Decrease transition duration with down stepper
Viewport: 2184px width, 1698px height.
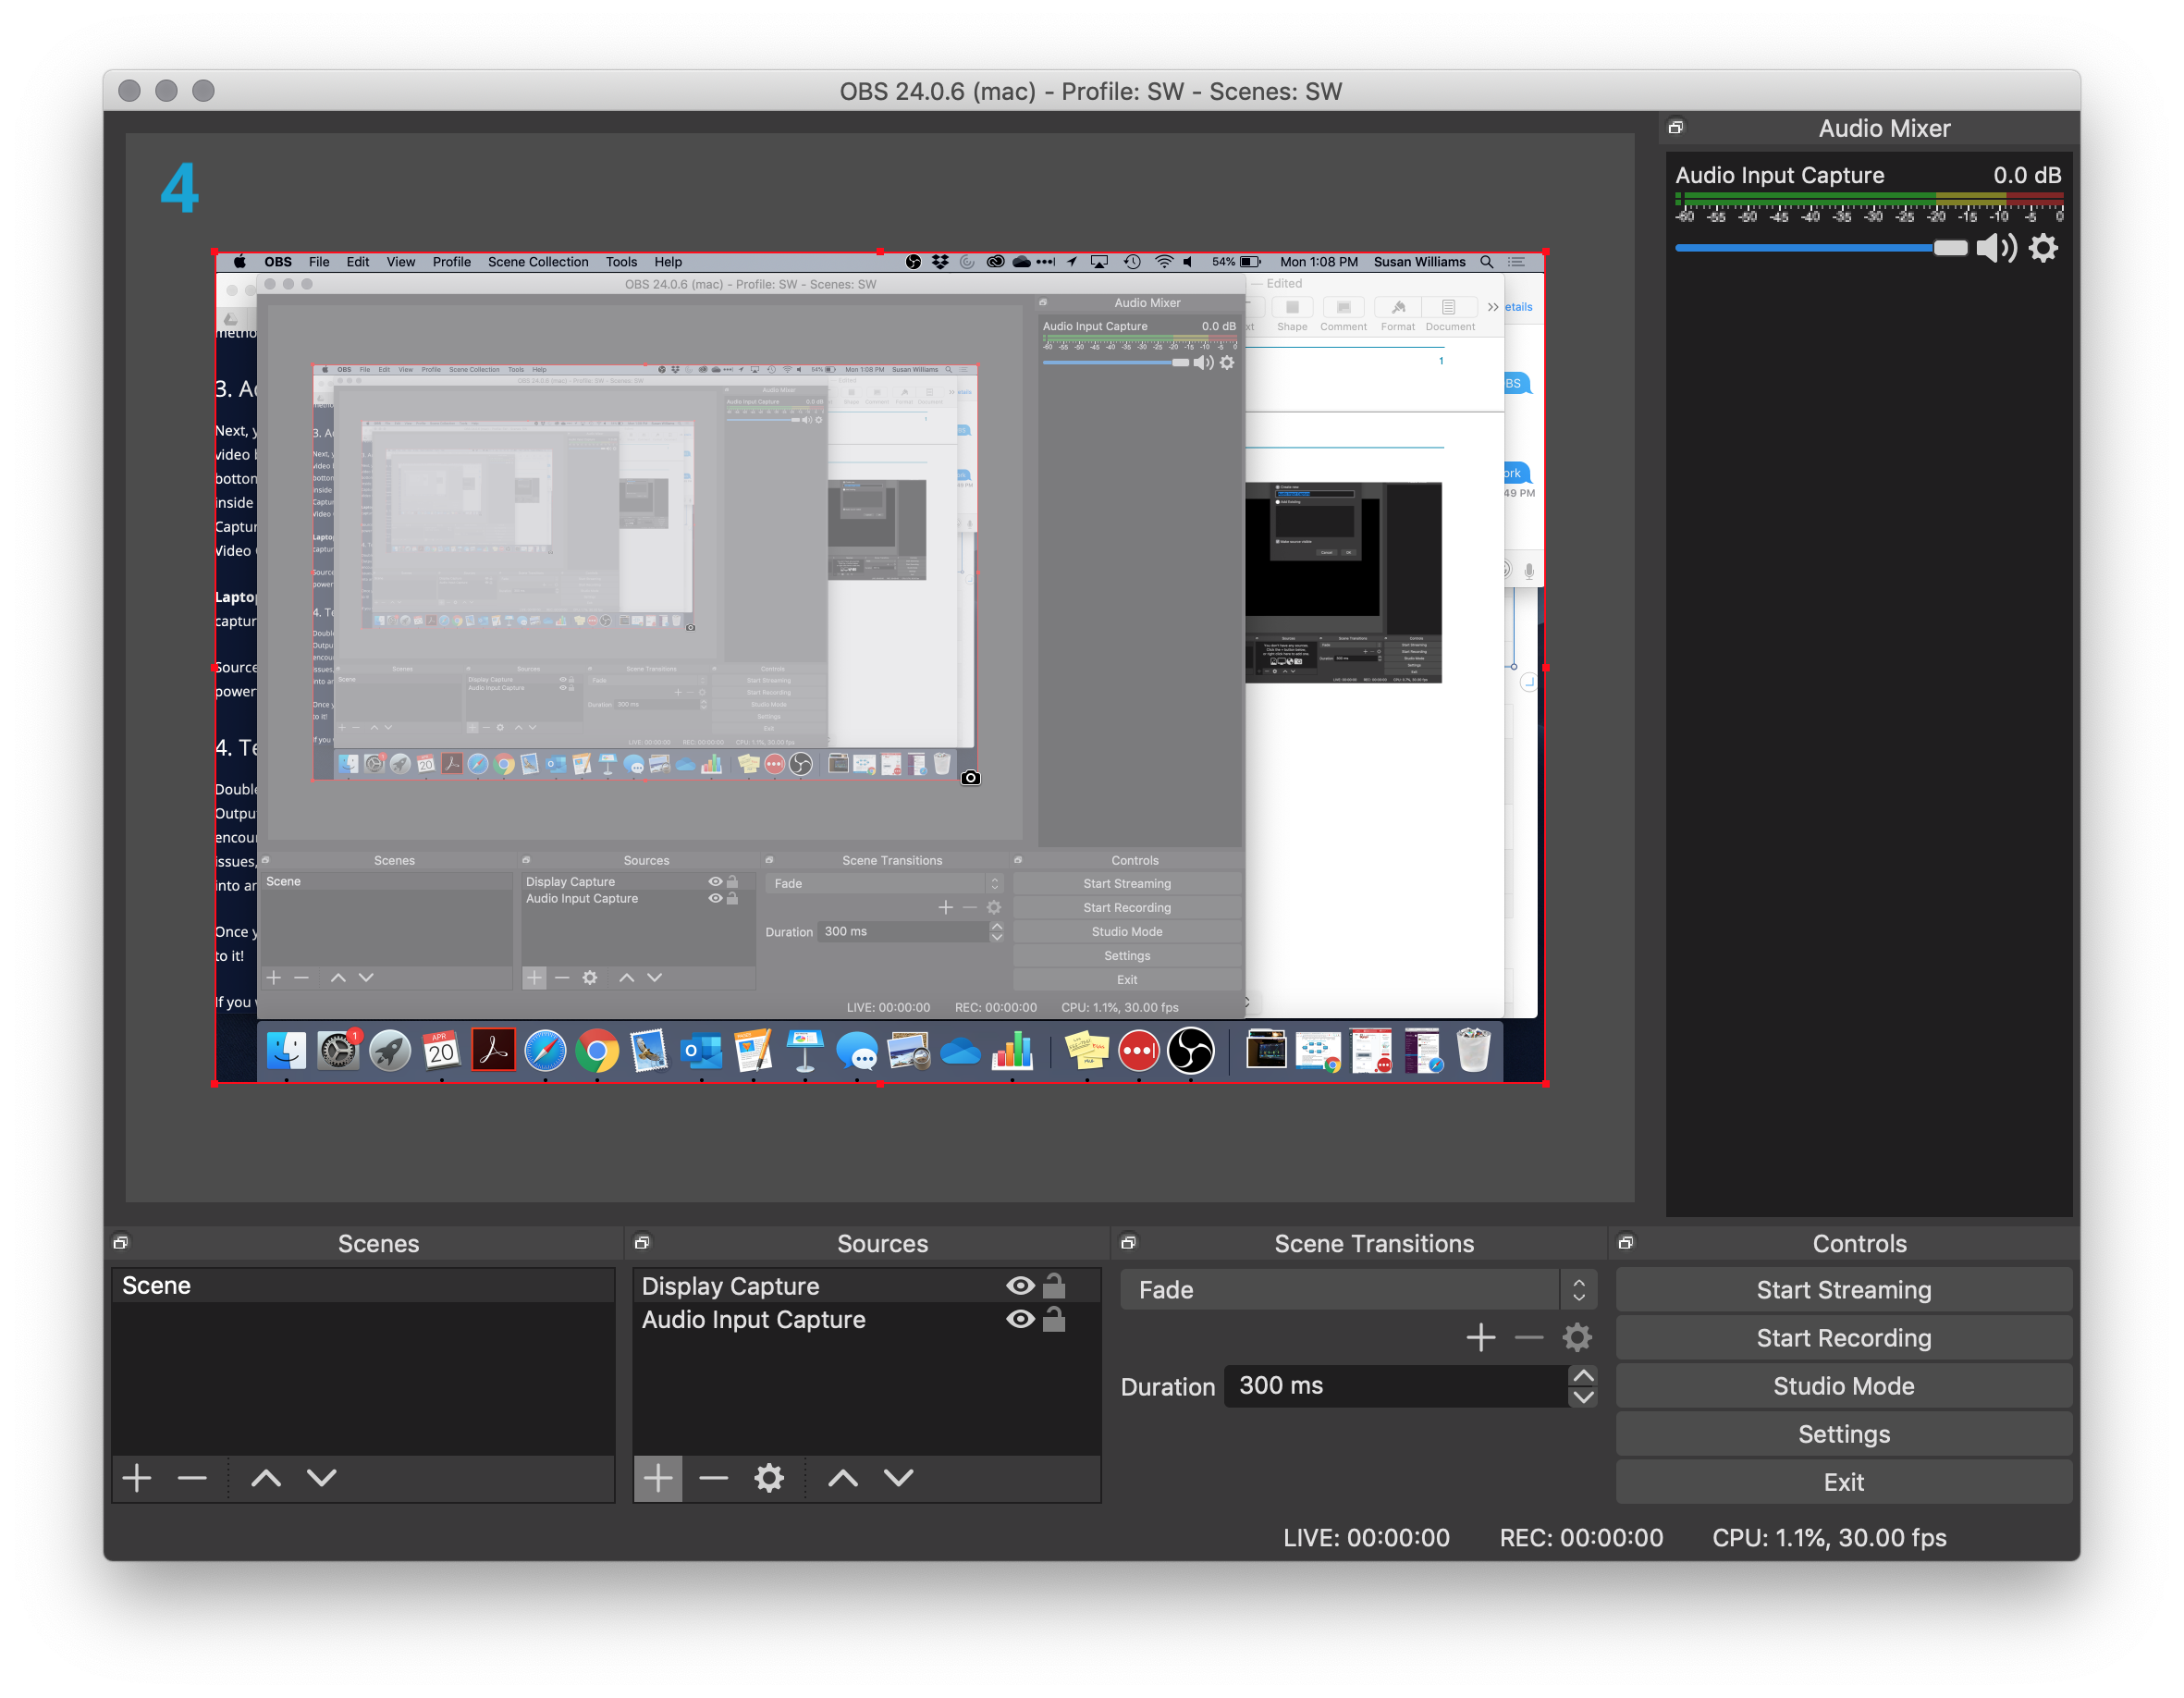1583,1397
